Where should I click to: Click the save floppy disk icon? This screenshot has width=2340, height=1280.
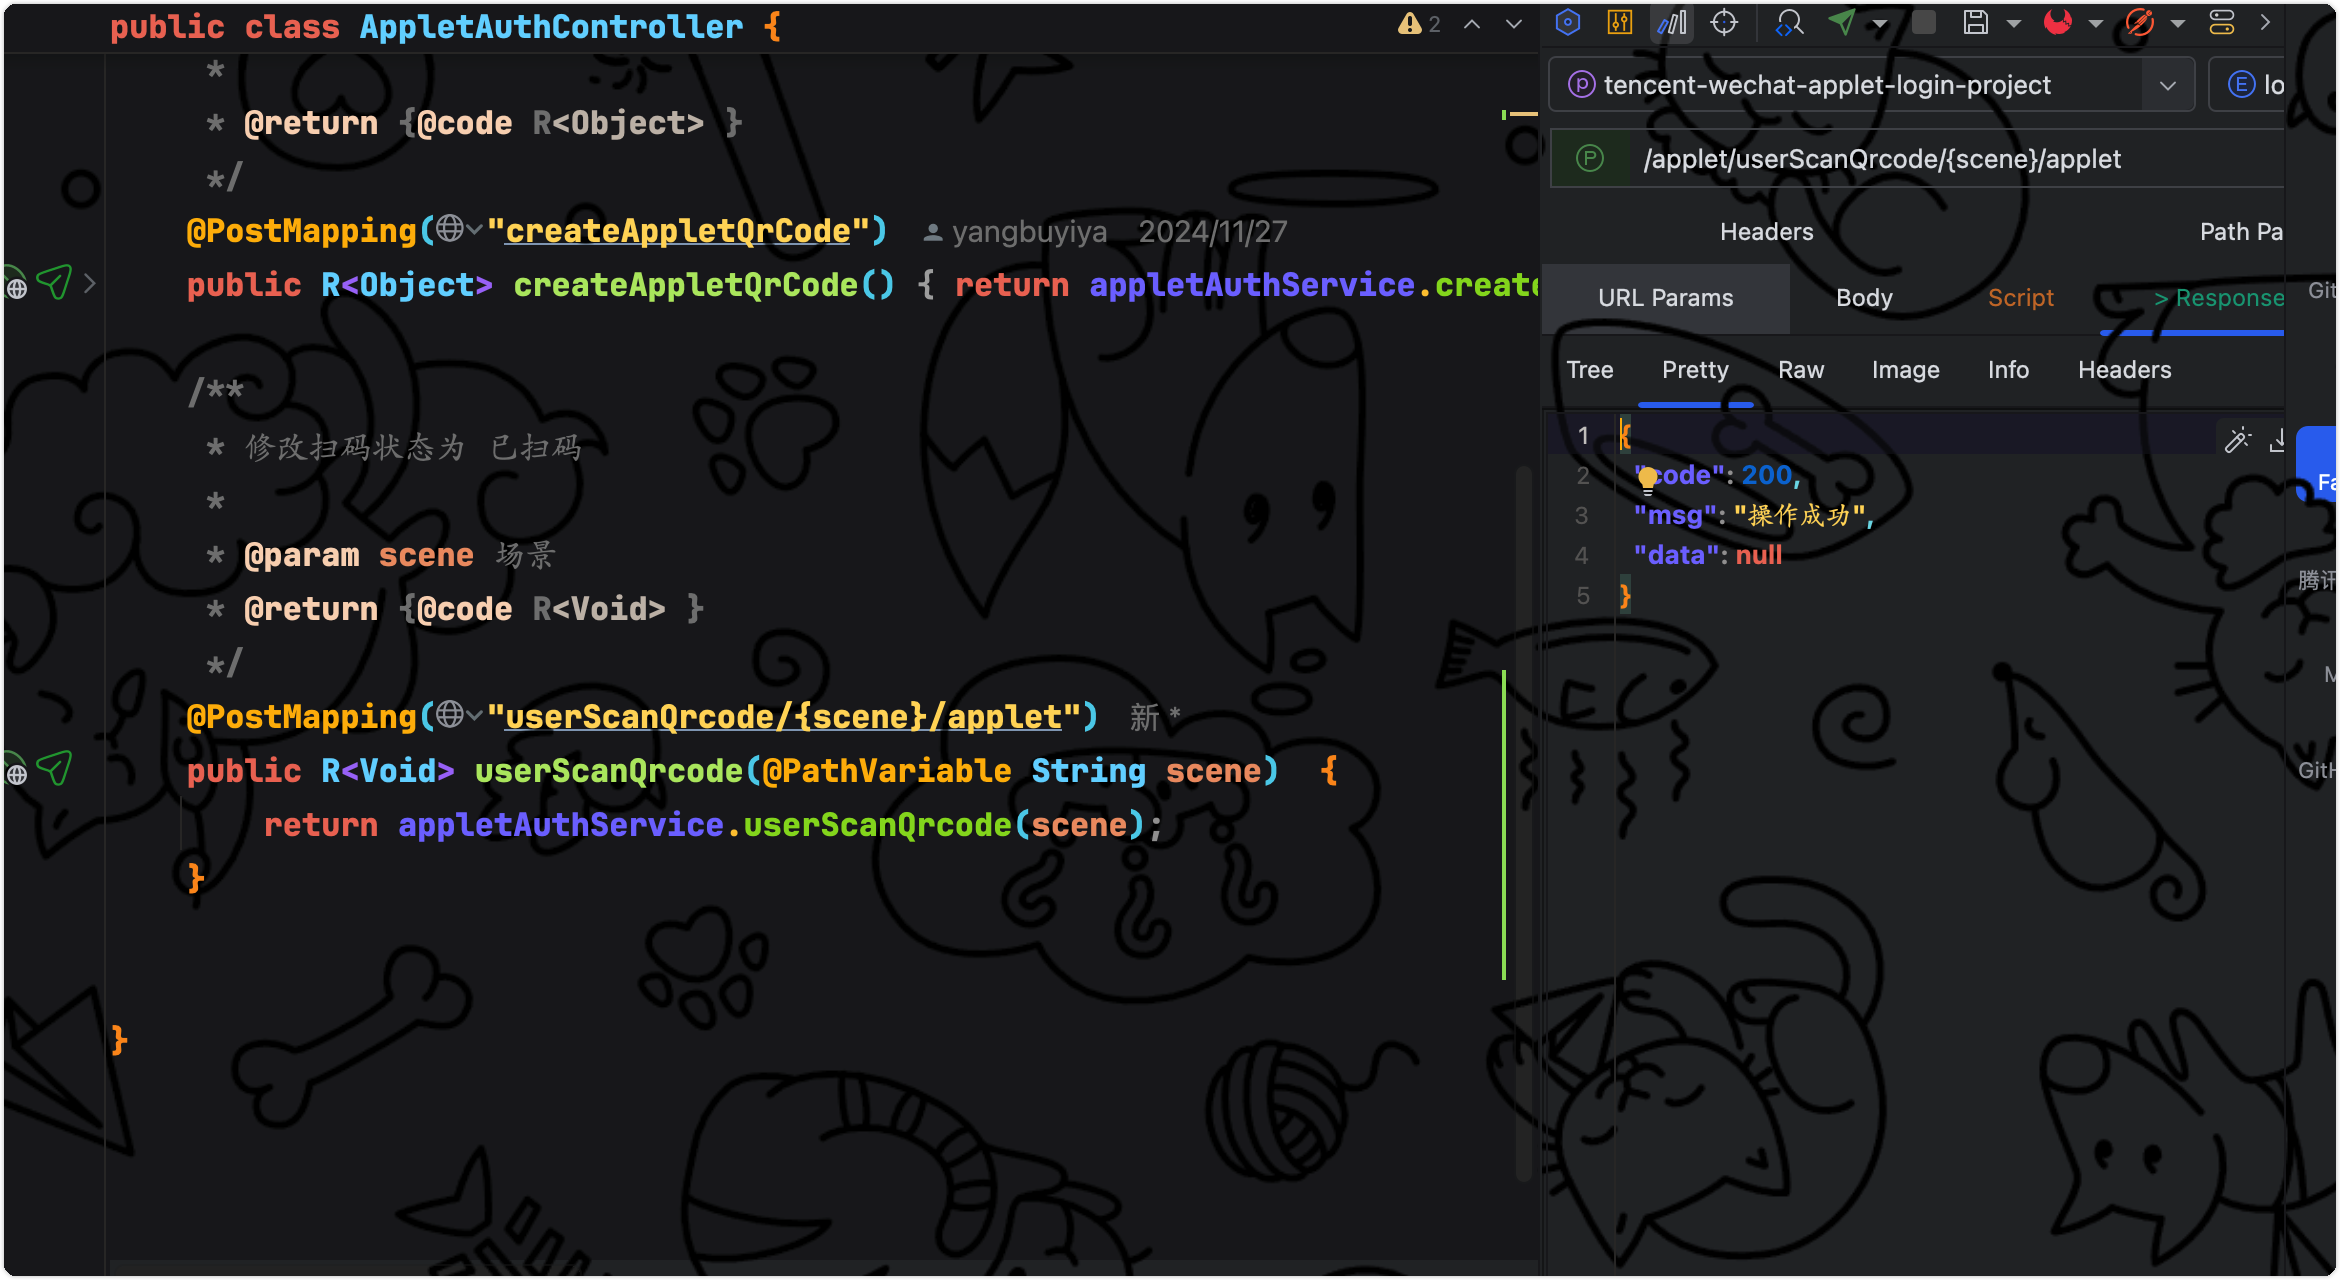coord(1975,22)
